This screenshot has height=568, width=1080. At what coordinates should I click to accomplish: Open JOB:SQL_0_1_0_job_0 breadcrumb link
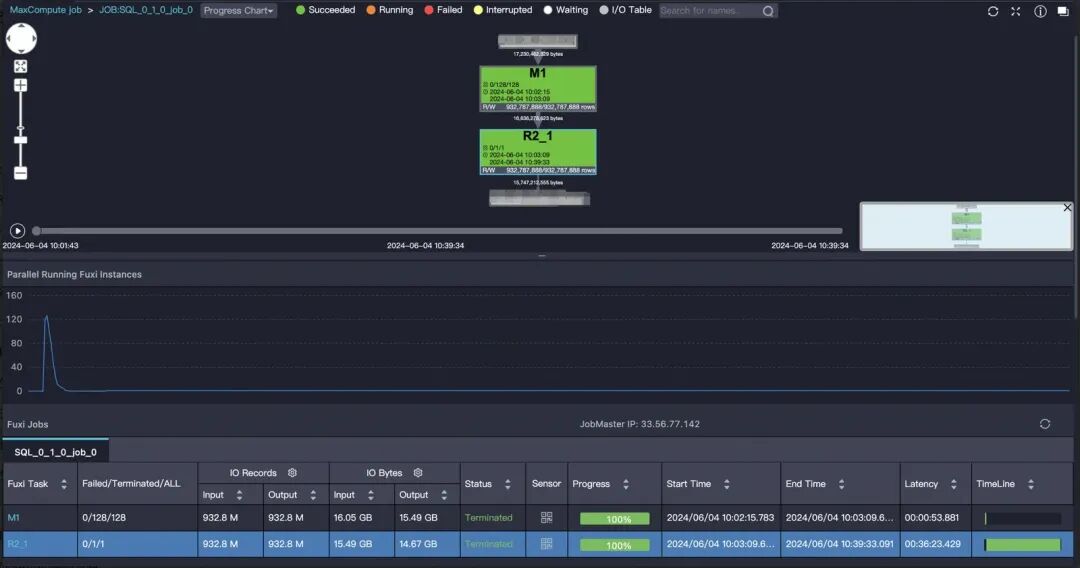[146, 10]
